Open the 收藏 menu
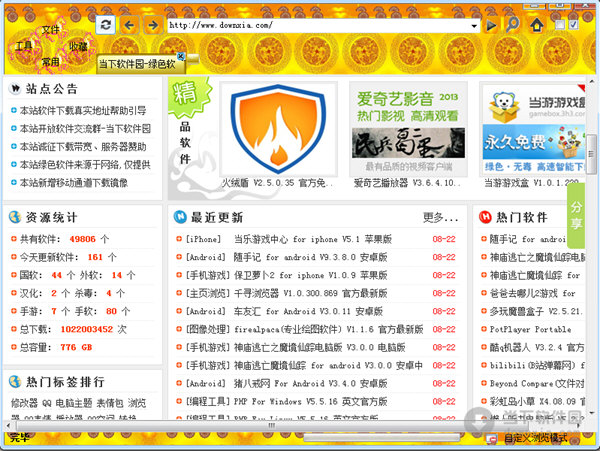600x451 pixels. click(x=78, y=46)
